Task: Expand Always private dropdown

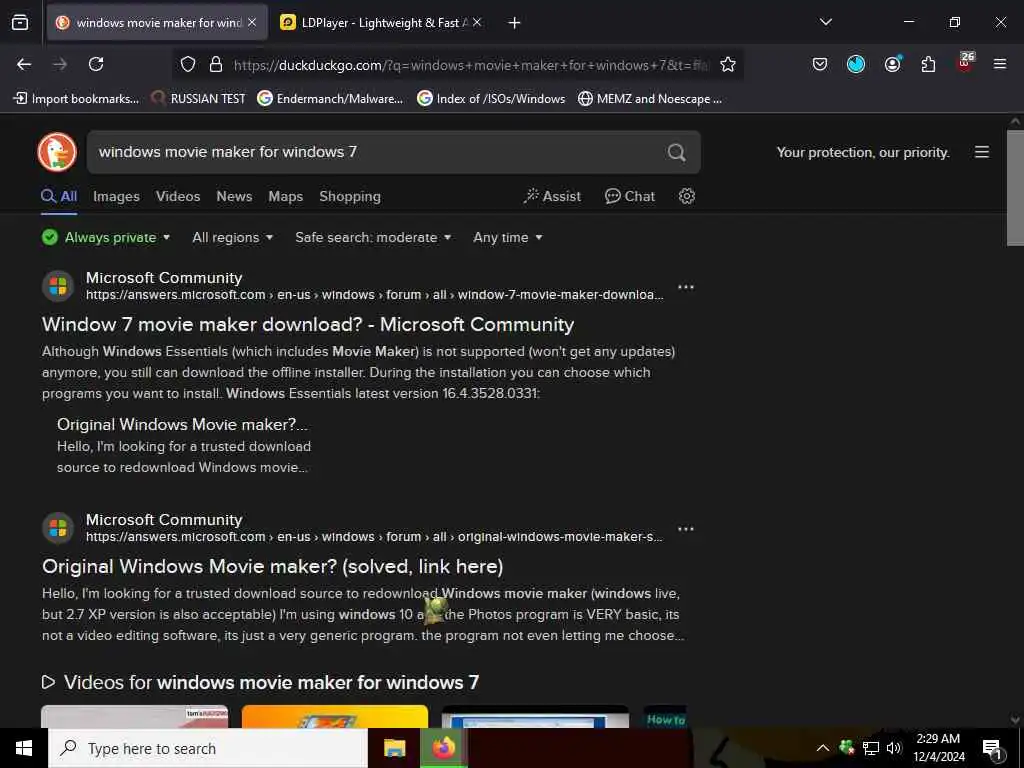Action: (106, 237)
